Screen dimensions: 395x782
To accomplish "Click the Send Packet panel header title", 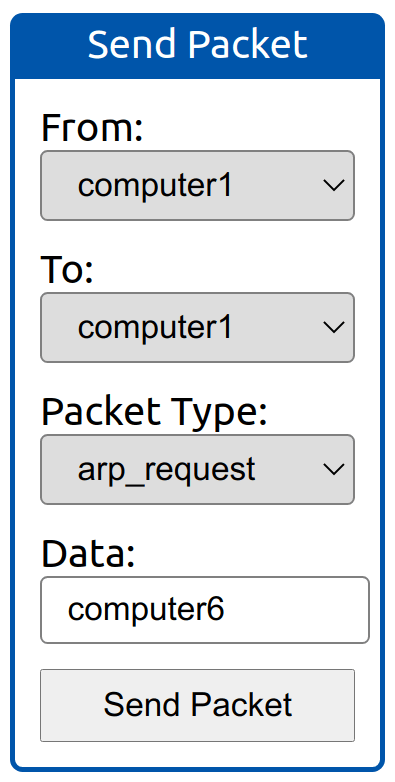I will click(x=198, y=44).
